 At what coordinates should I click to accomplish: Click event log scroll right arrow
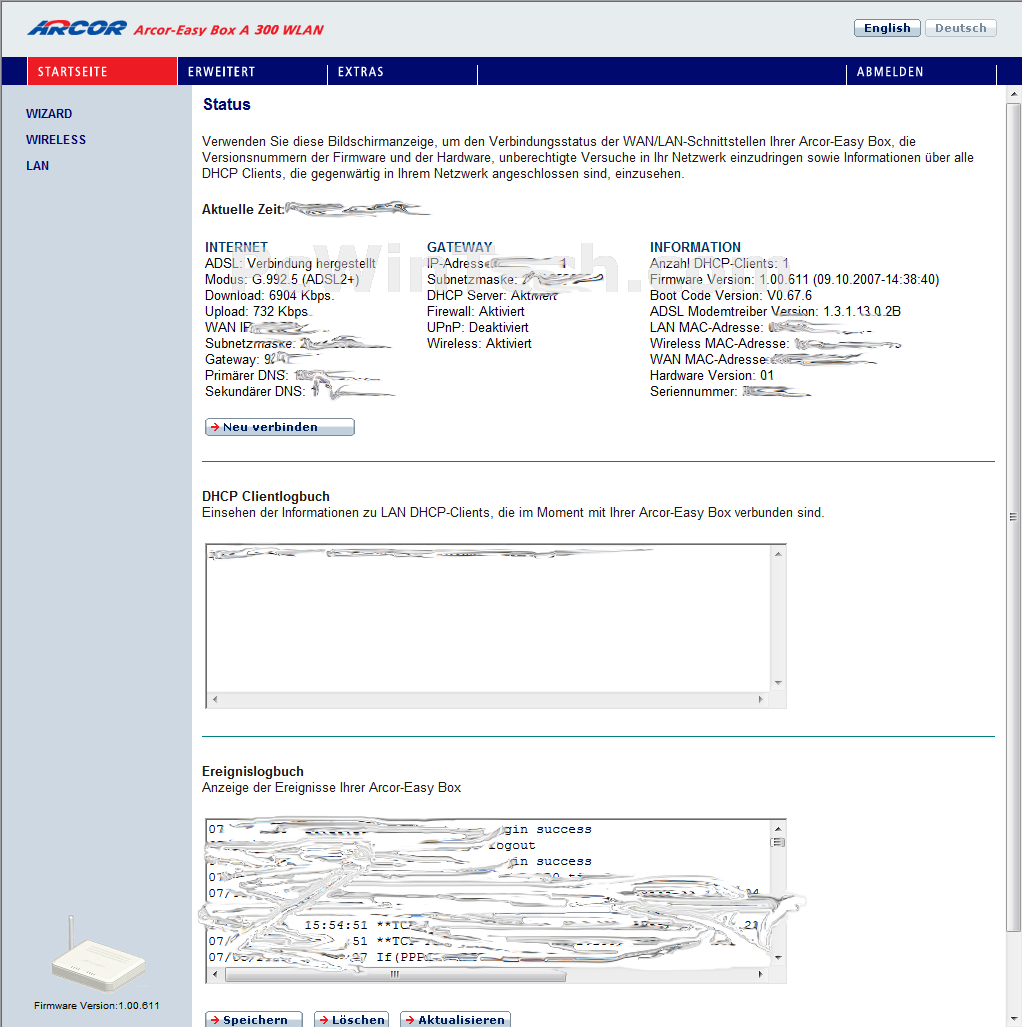(761, 975)
